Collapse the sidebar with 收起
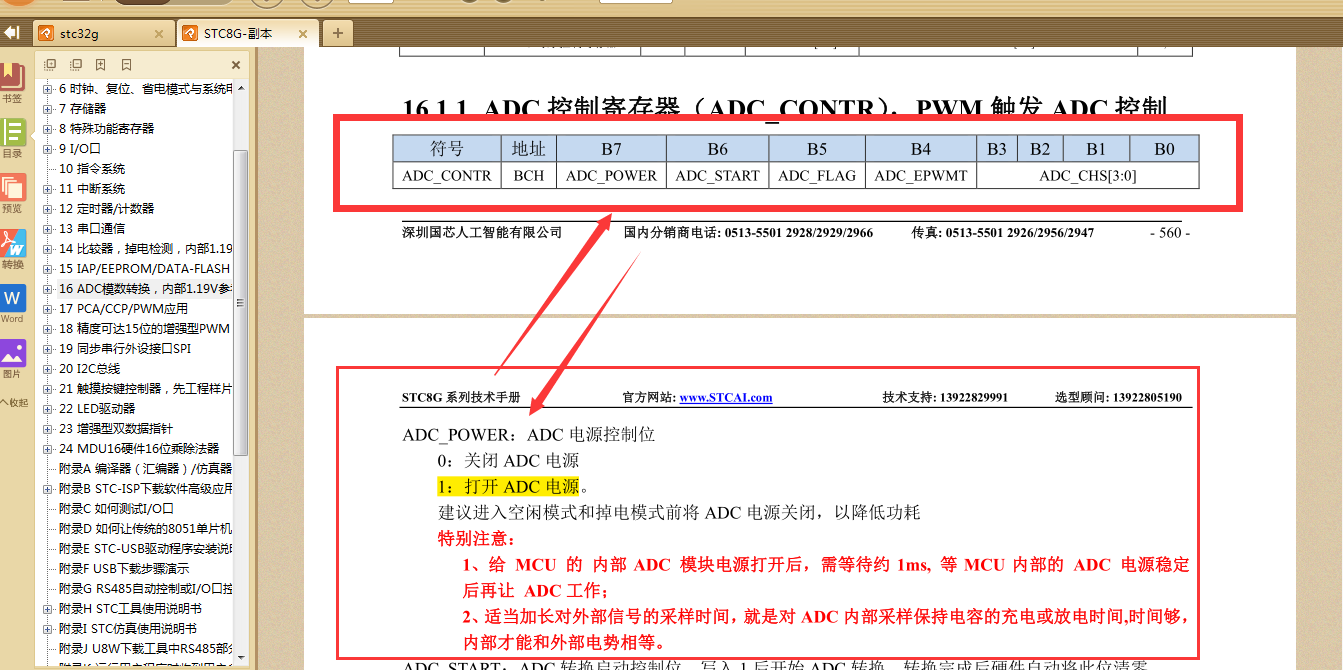Screen dimensions: 1343x670 coord(14,403)
